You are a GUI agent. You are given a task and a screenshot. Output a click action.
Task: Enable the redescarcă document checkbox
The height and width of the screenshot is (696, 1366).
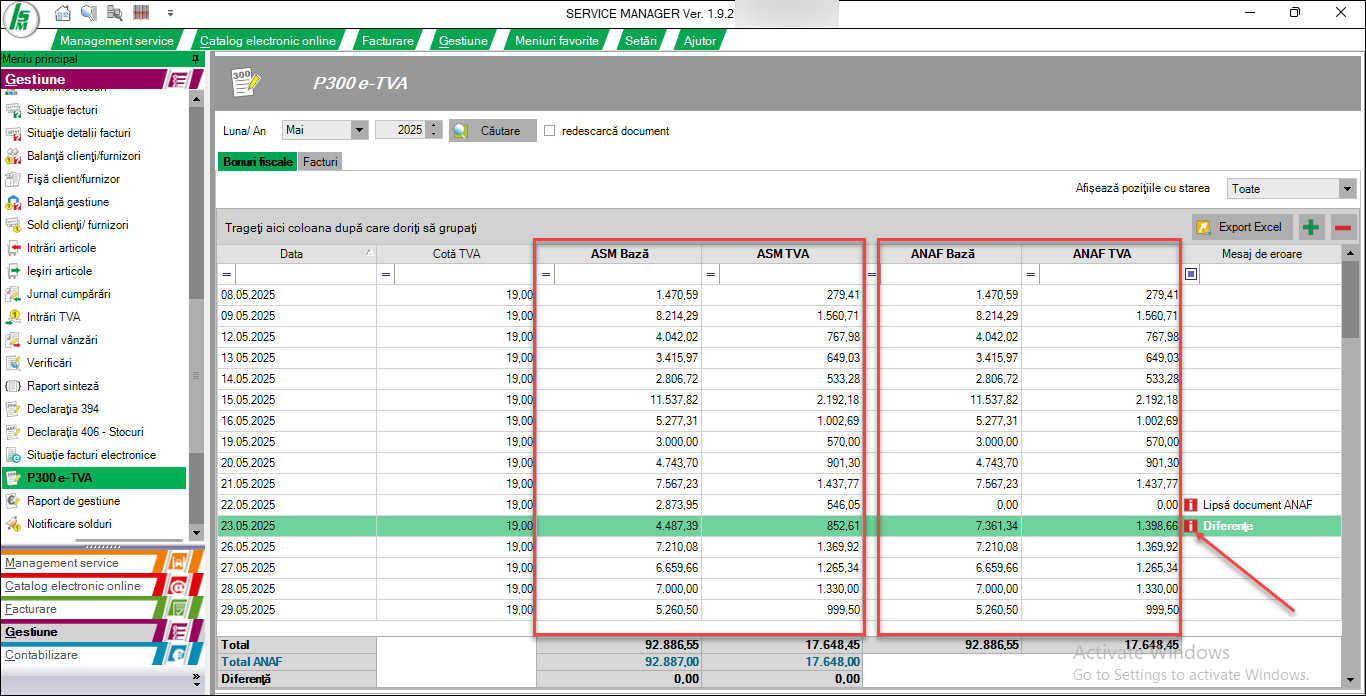click(549, 131)
